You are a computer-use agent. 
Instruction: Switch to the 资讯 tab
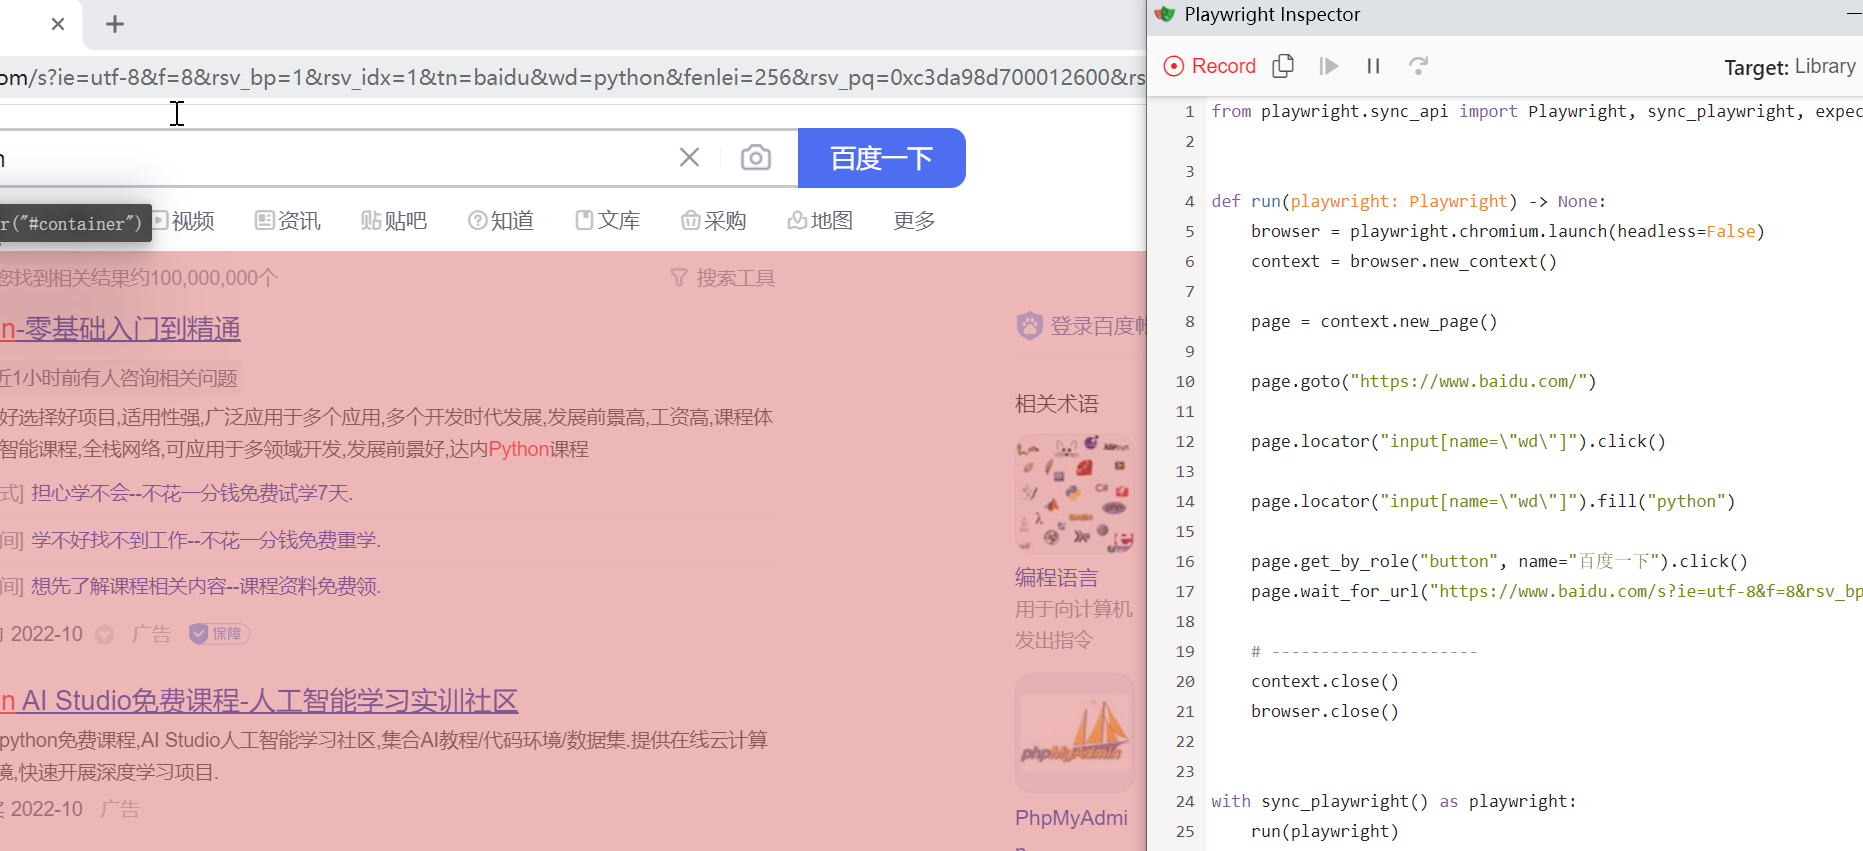pyautogui.click(x=288, y=220)
